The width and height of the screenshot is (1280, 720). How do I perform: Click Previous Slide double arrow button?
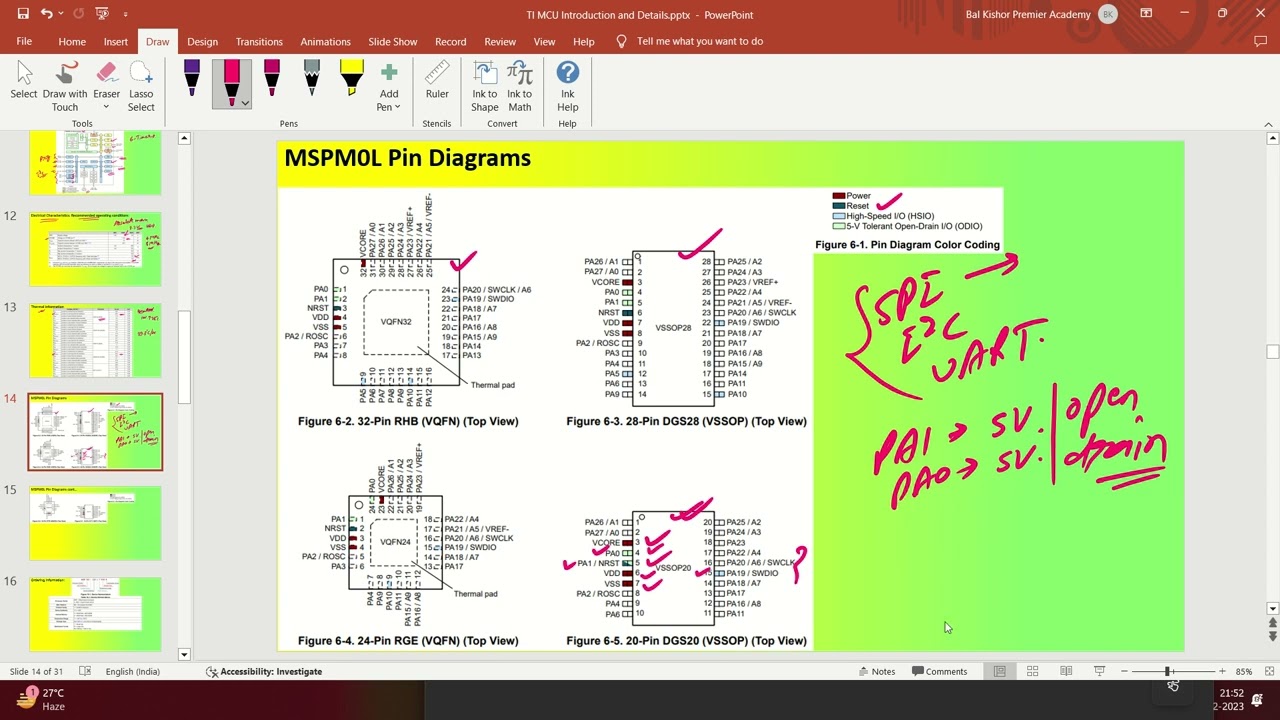click(1272, 624)
